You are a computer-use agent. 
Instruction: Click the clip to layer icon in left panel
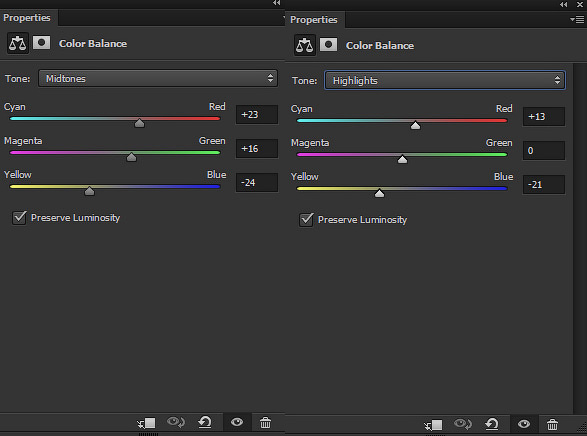pos(146,423)
